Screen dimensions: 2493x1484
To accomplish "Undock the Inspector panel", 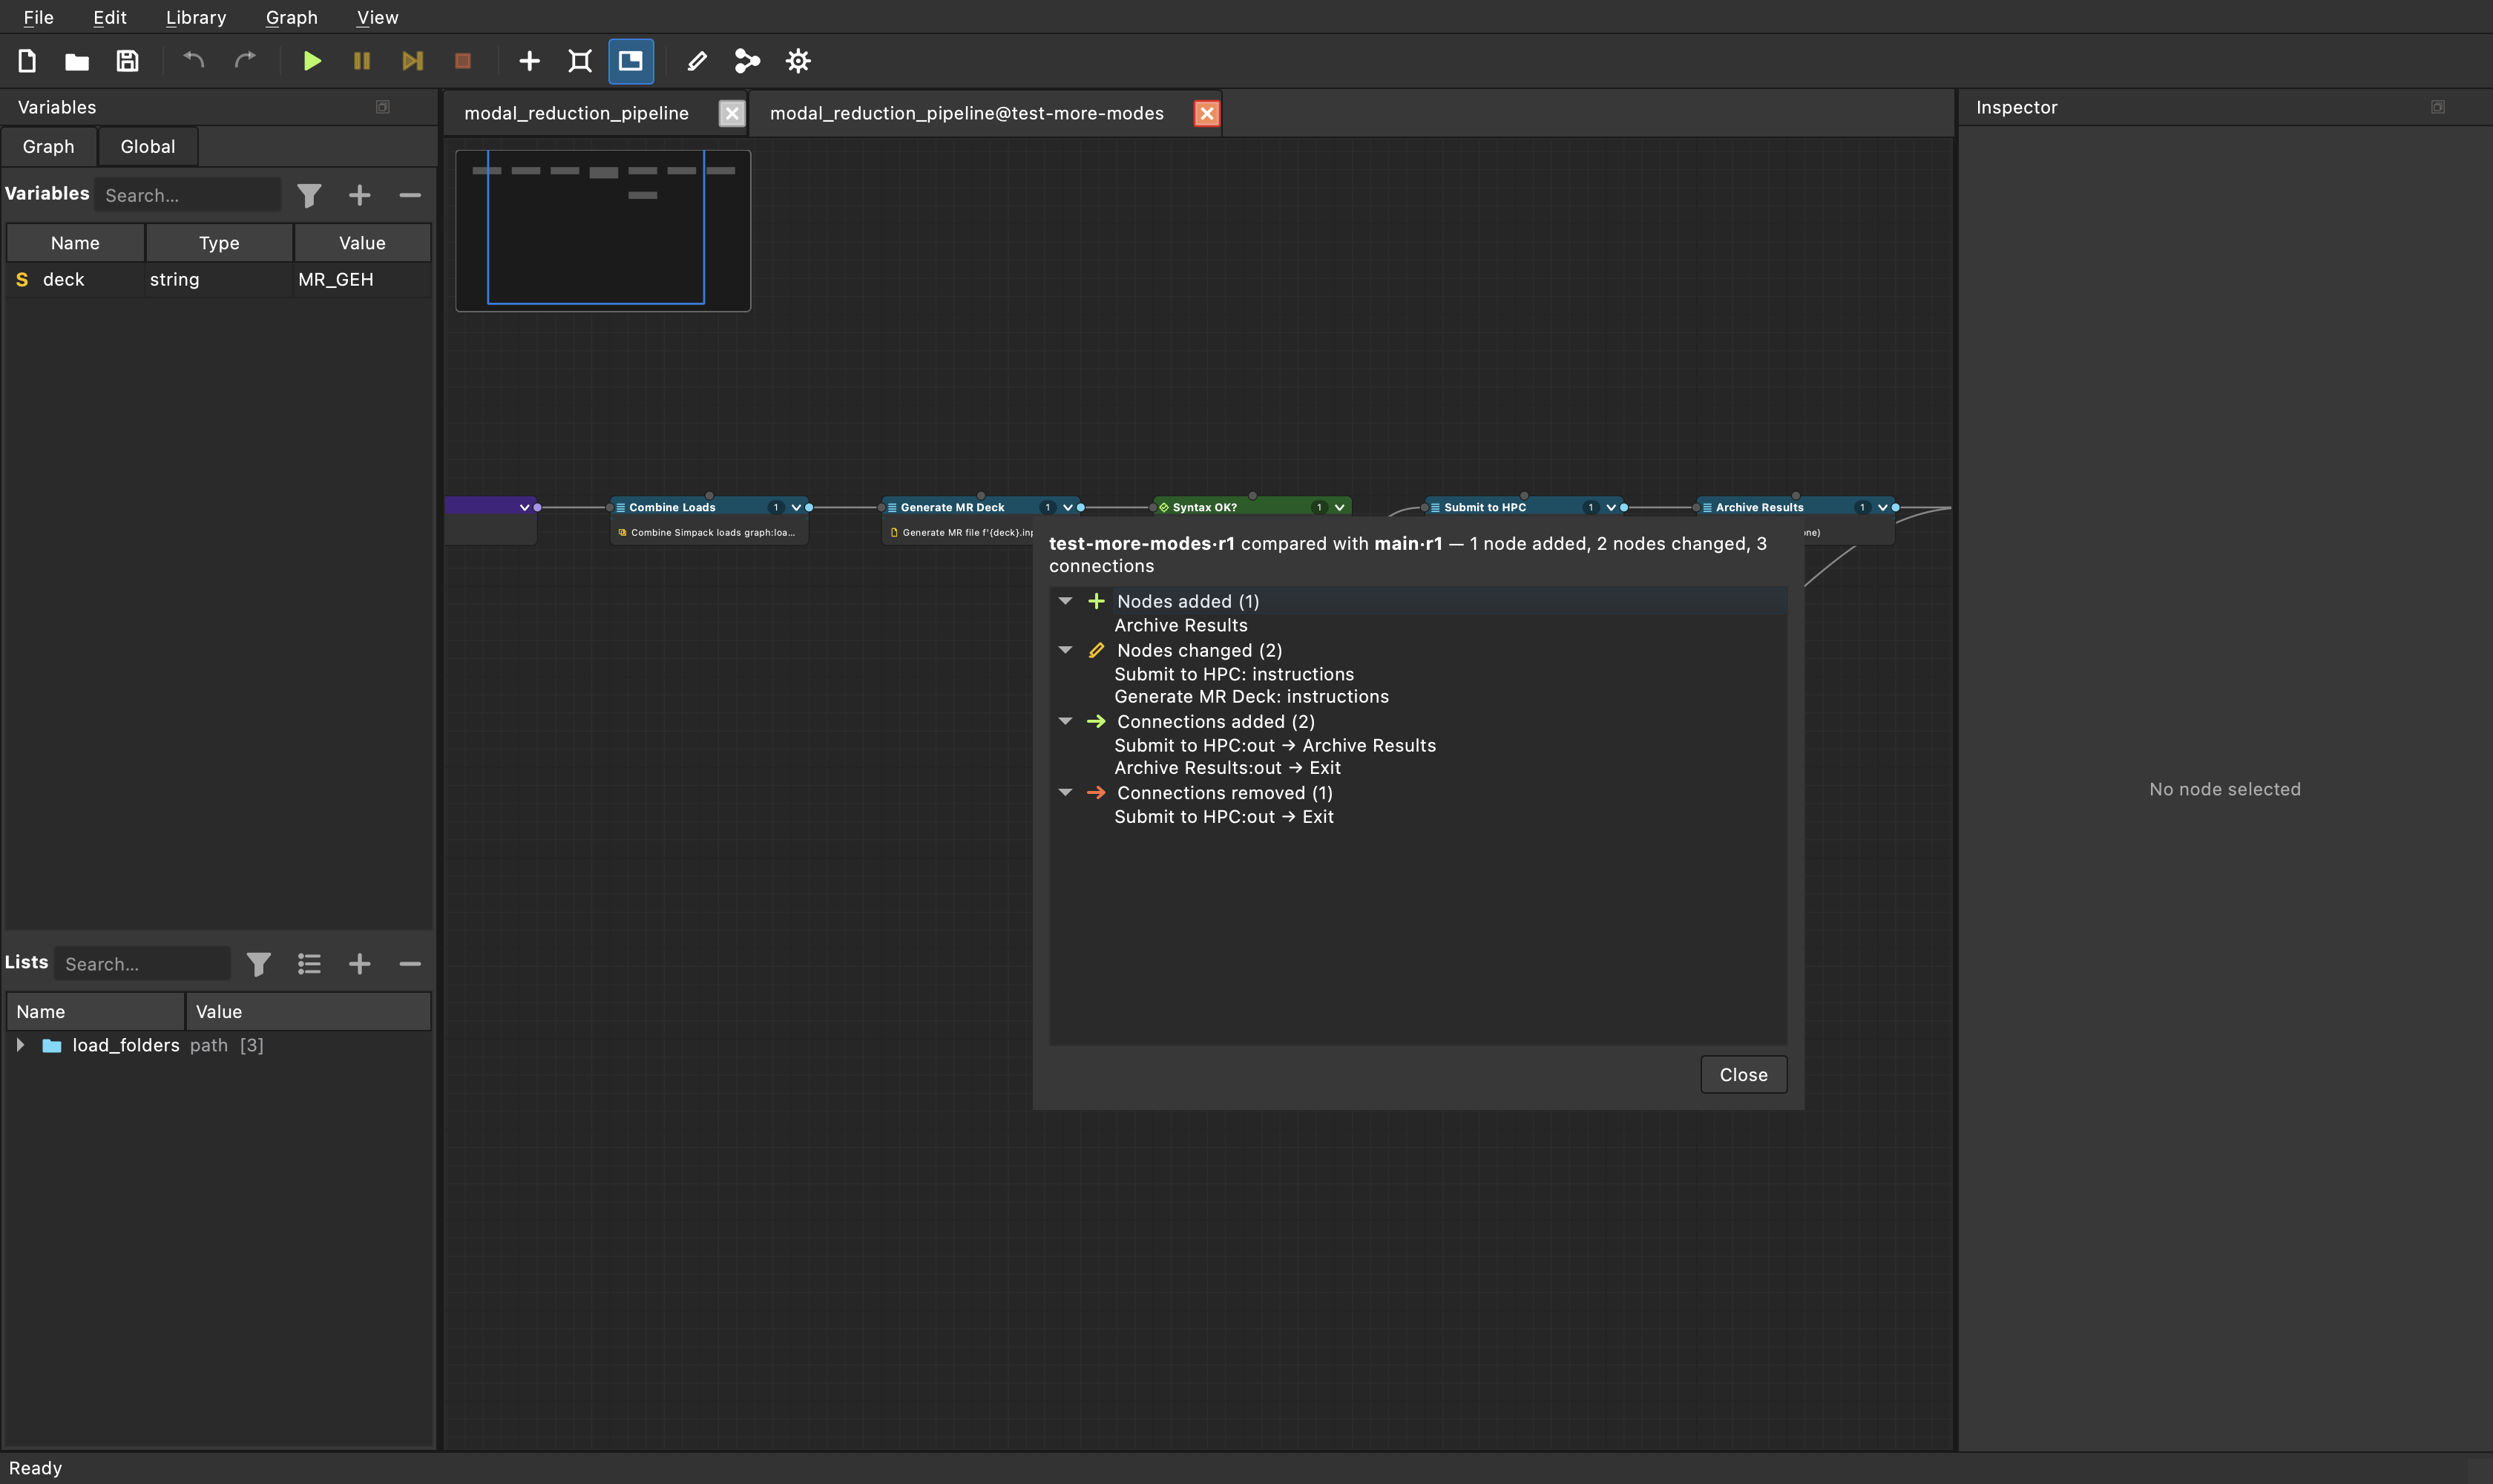I will pos(2437,107).
